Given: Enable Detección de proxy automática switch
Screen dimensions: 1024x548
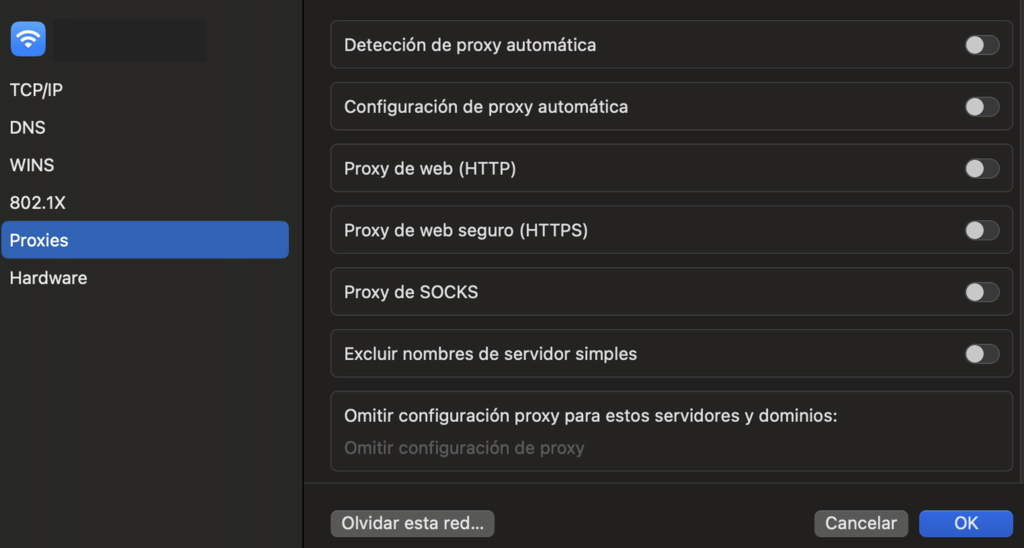Looking at the screenshot, I should (982, 45).
